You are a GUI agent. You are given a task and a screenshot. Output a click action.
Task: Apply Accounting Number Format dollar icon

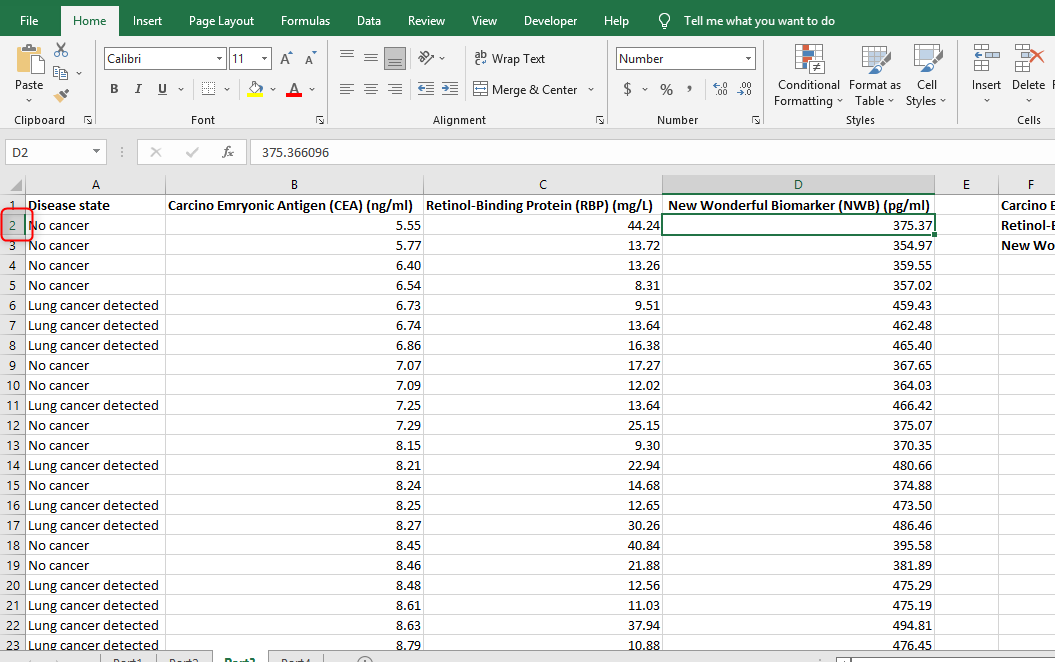(627, 89)
